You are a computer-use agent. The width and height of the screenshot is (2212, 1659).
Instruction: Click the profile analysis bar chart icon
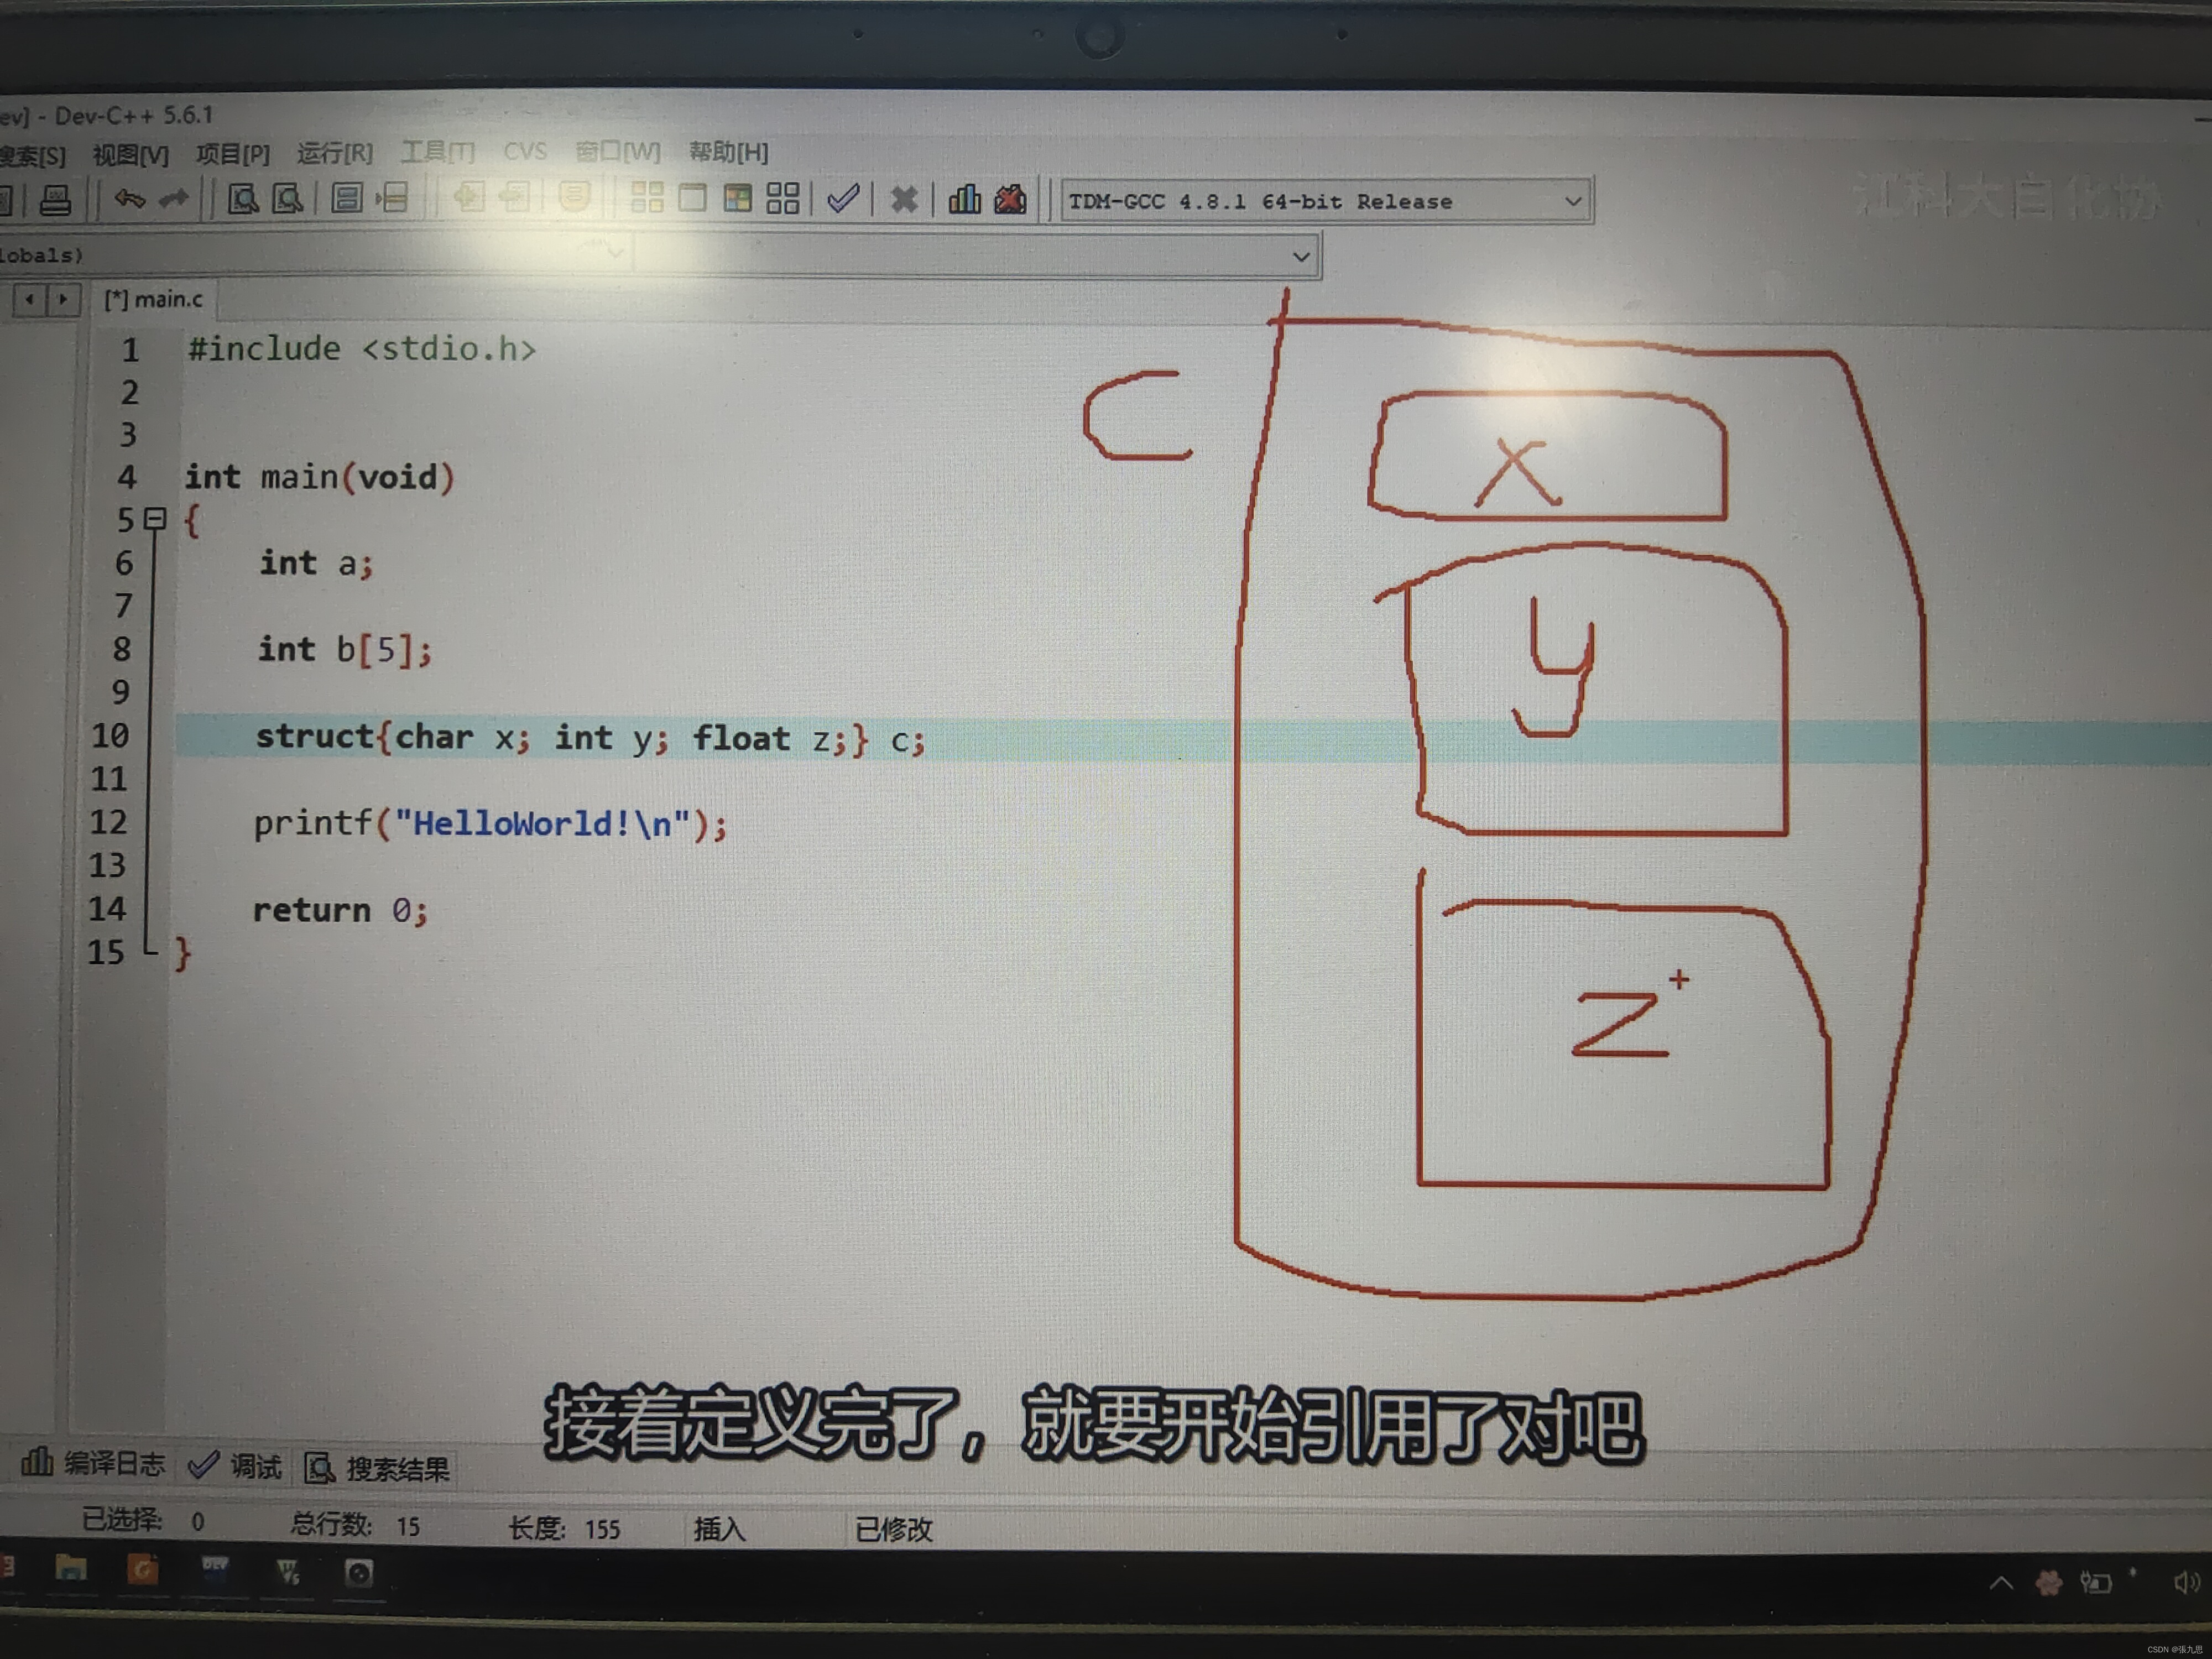pyautogui.click(x=964, y=199)
